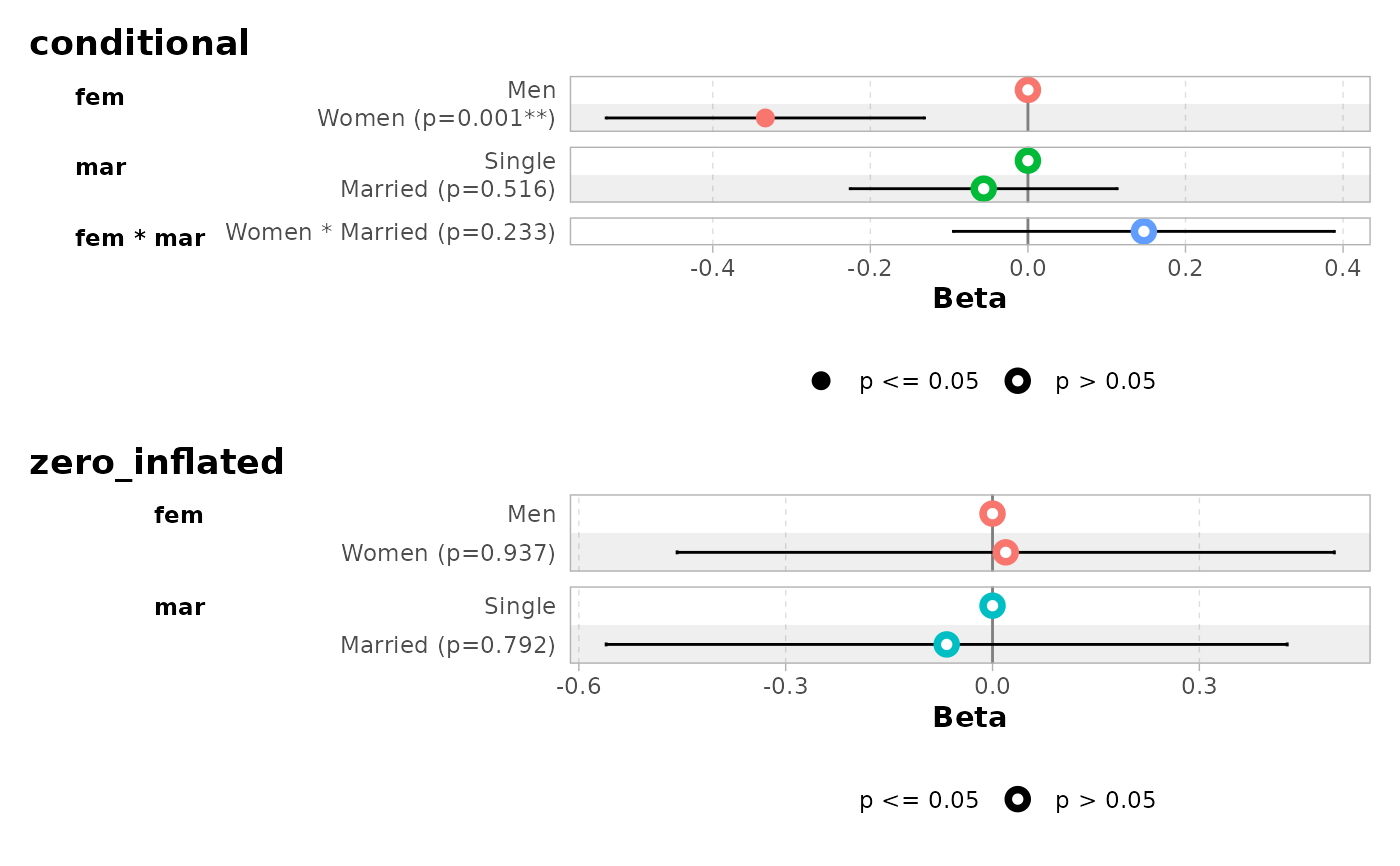This screenshot has height=866, width=1400.
Task: Click the teal Married point in zero_inflated plot
Action: click(946, 644)
